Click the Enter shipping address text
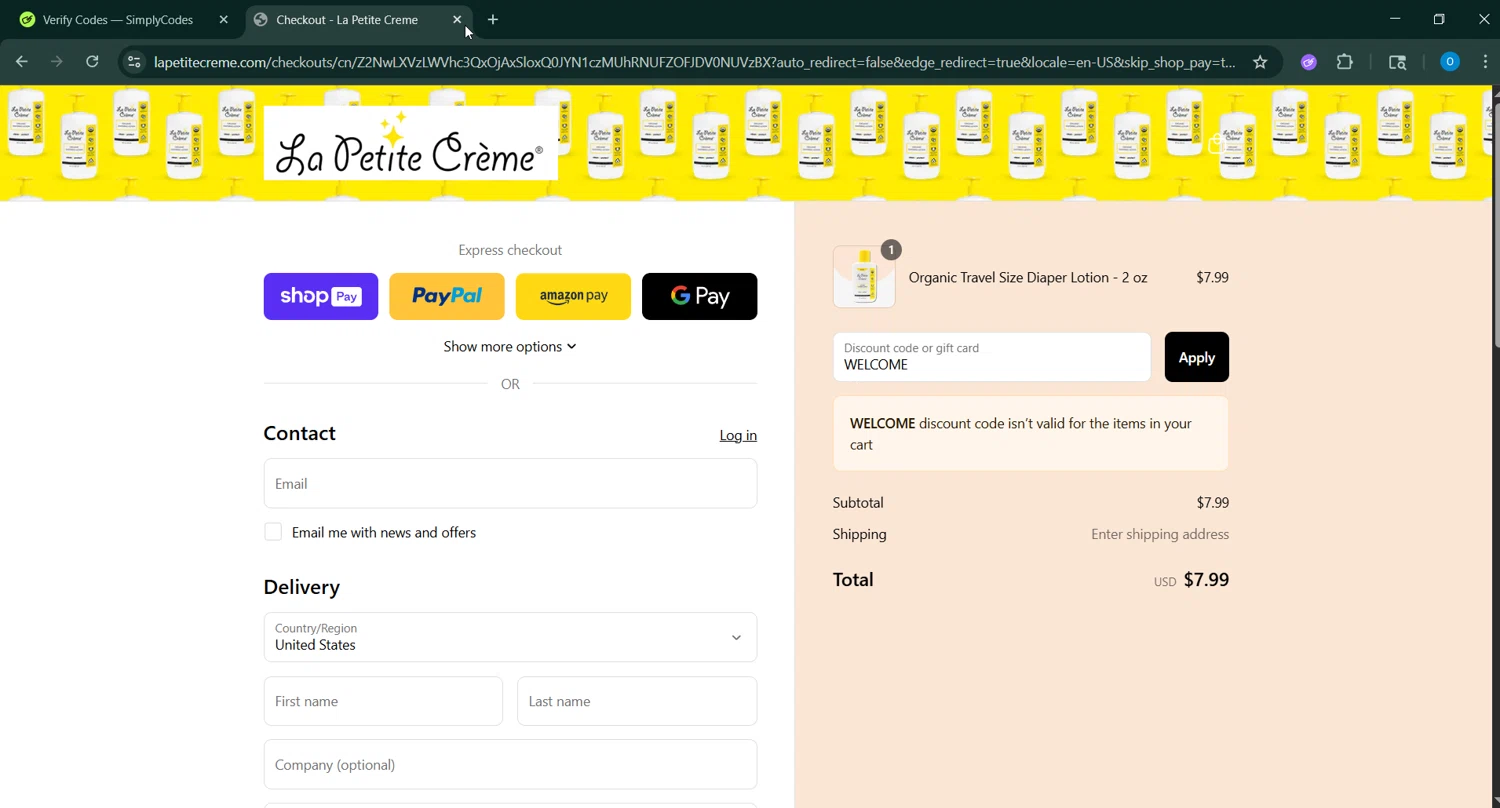The width and height of the screenshot is (1500, 808). click(1160, 534)
